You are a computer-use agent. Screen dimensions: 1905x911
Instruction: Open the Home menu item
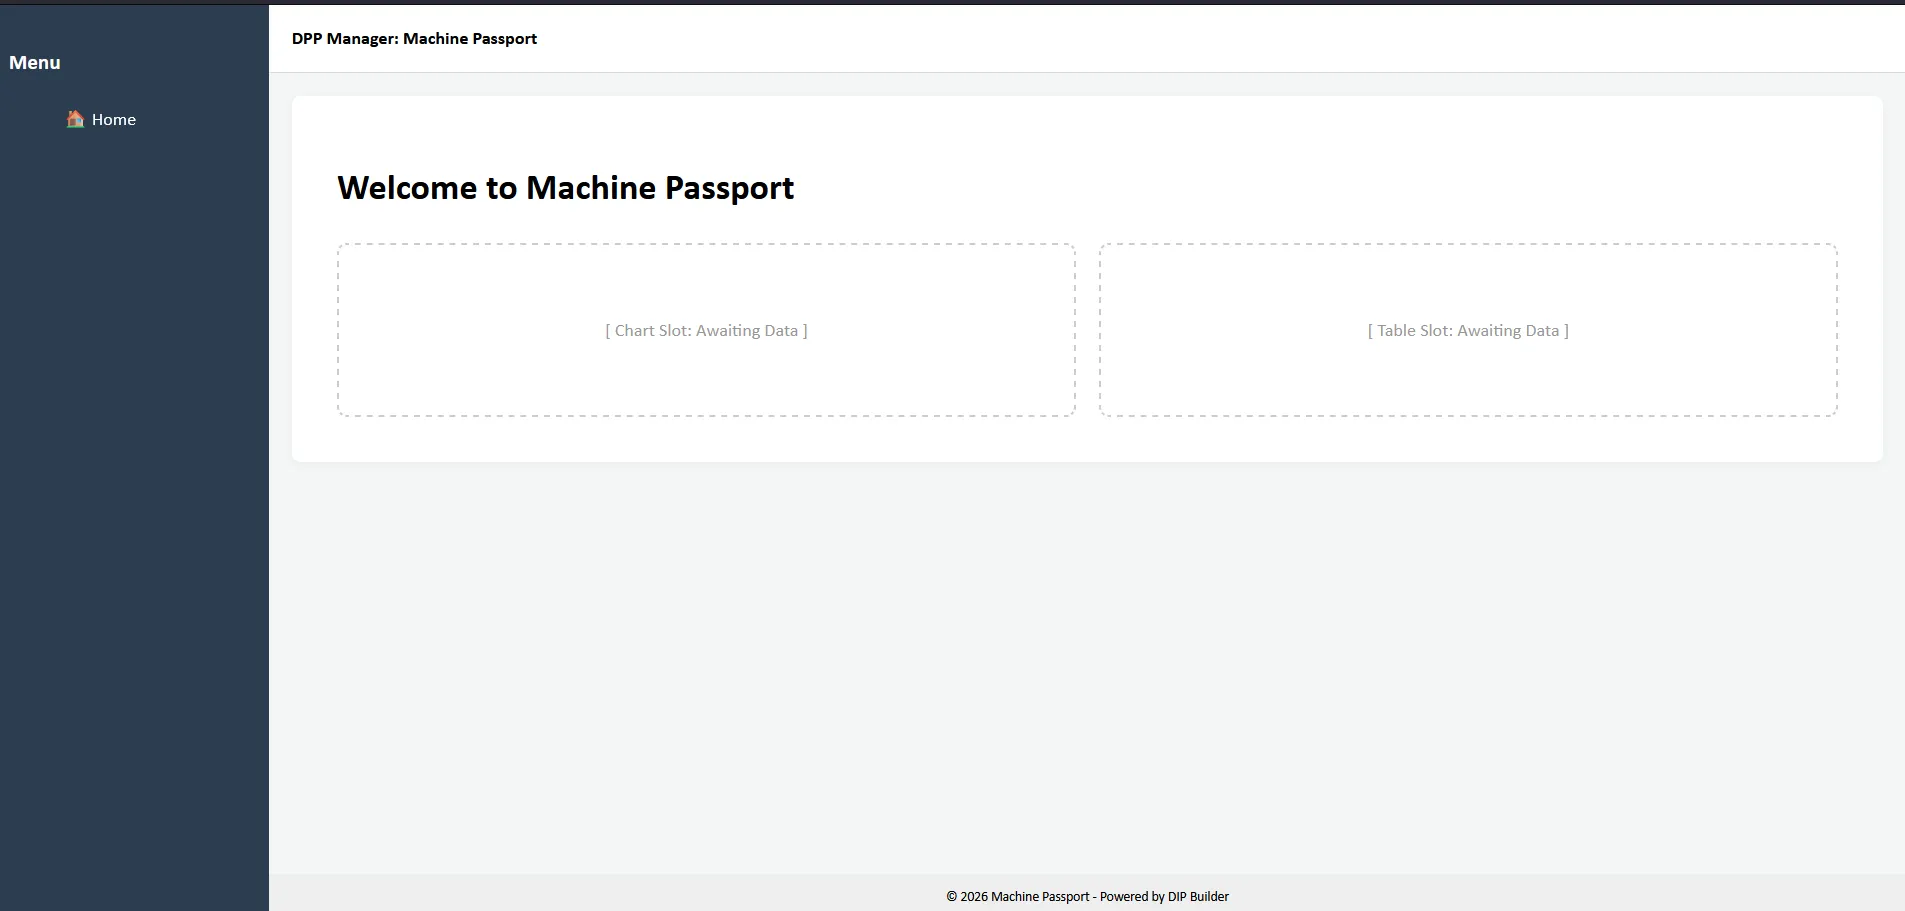(x=101, y=119)
